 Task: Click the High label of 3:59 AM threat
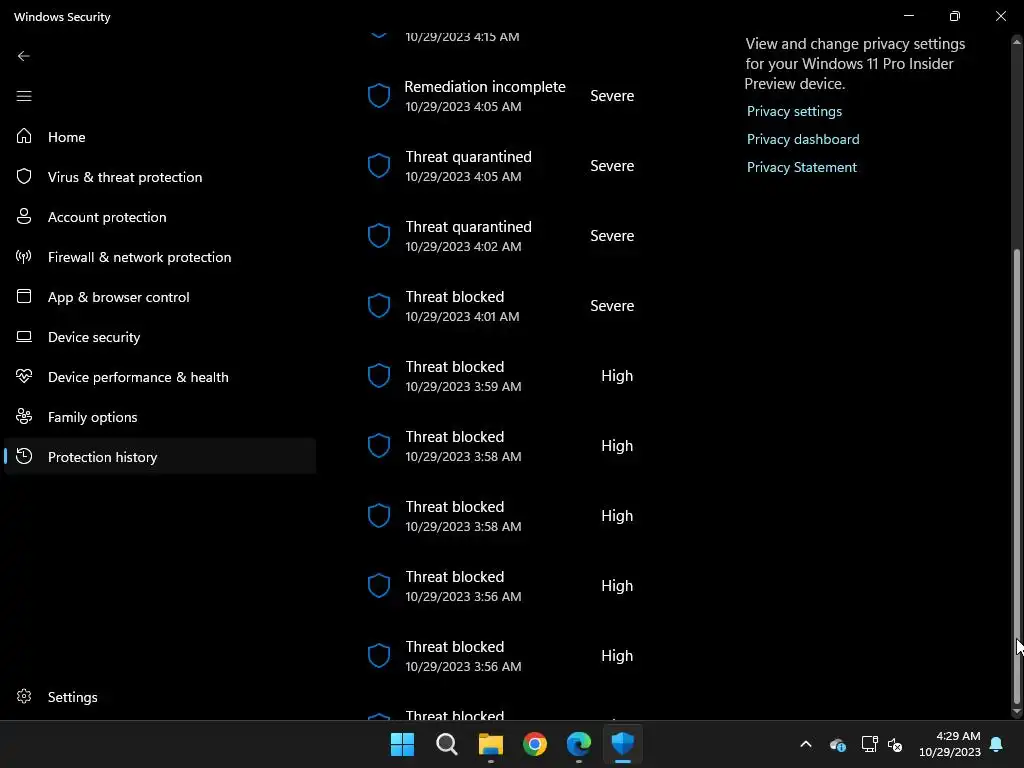pyautogui.click(x=617, y=376)
